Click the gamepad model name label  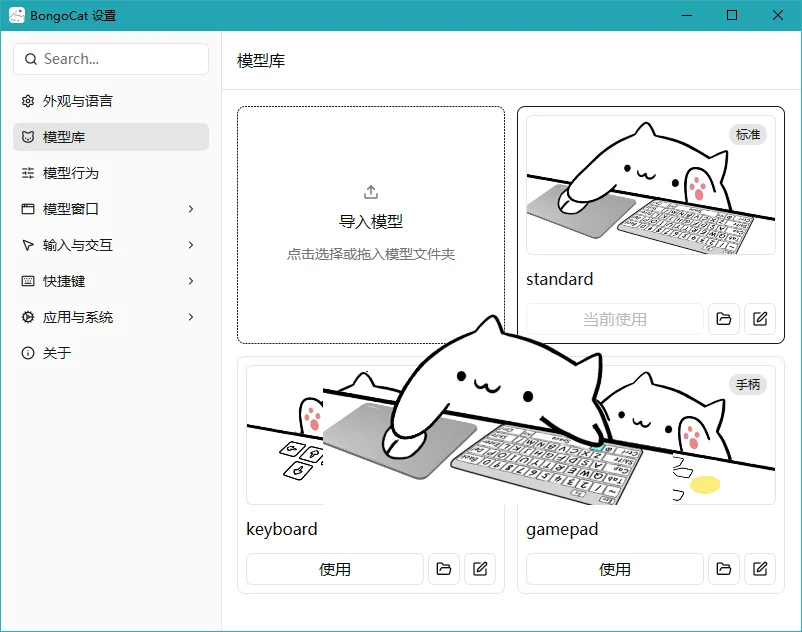click(x=562, y=530)
